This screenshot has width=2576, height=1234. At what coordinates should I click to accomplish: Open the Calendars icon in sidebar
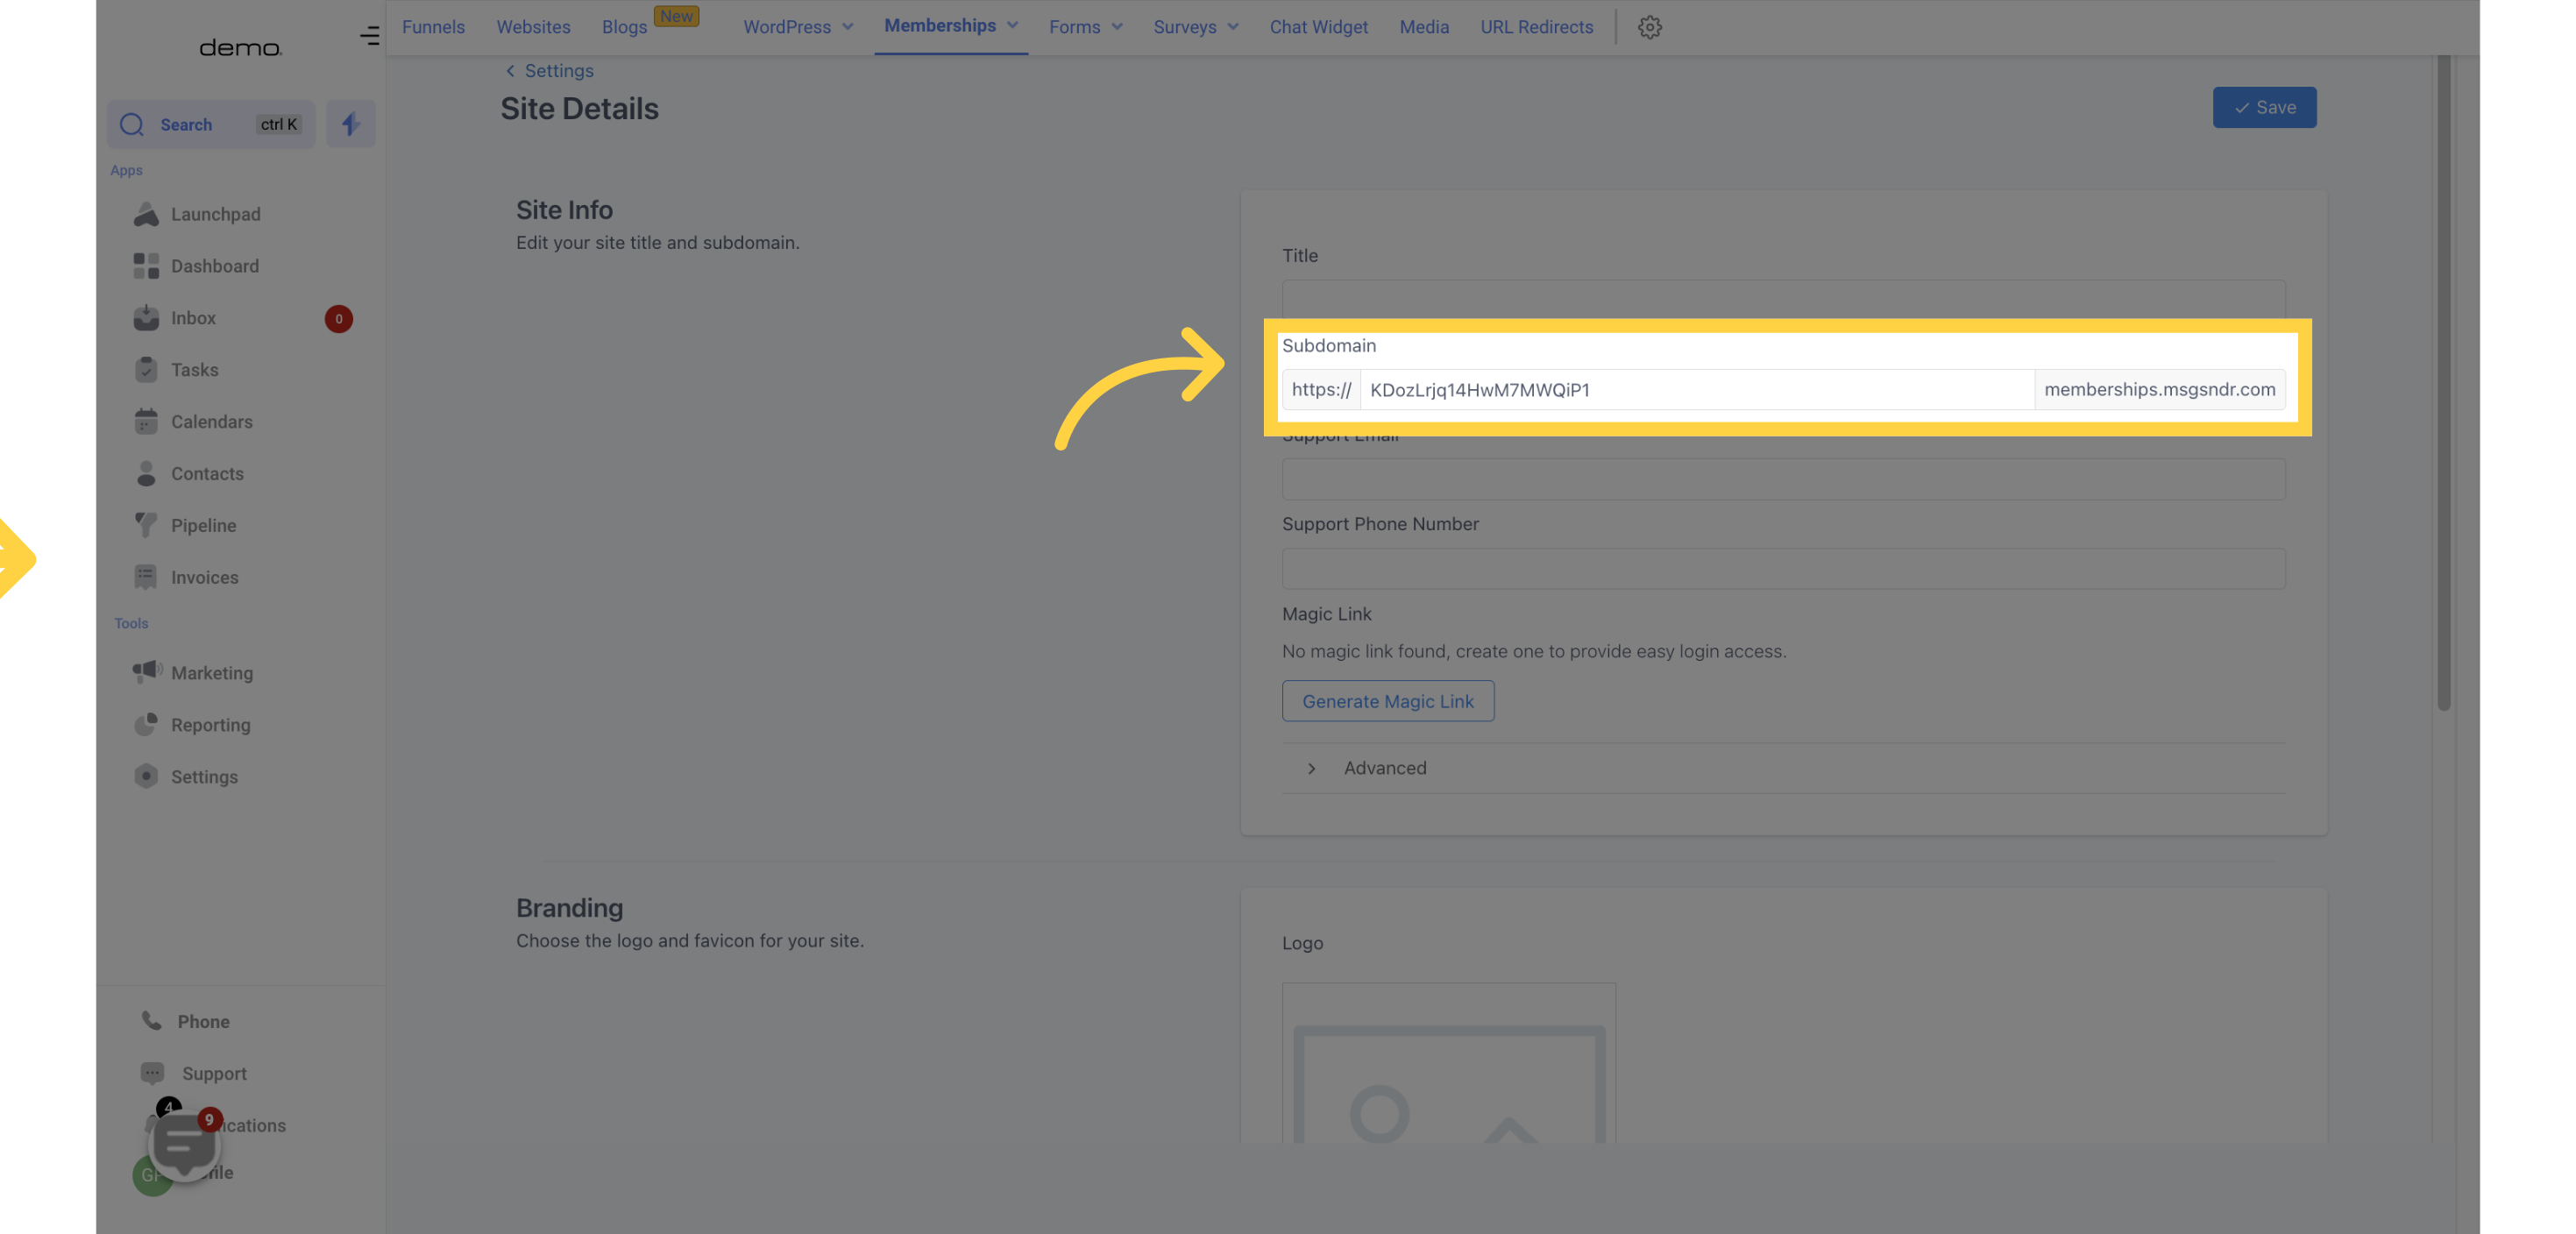[146, 422]
